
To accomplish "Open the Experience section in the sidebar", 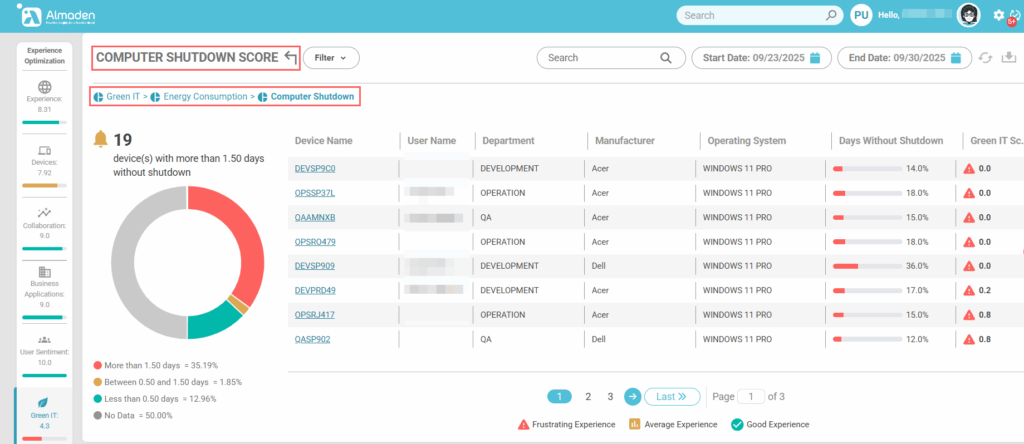I will pyautogui.click(x=43, y=95).
